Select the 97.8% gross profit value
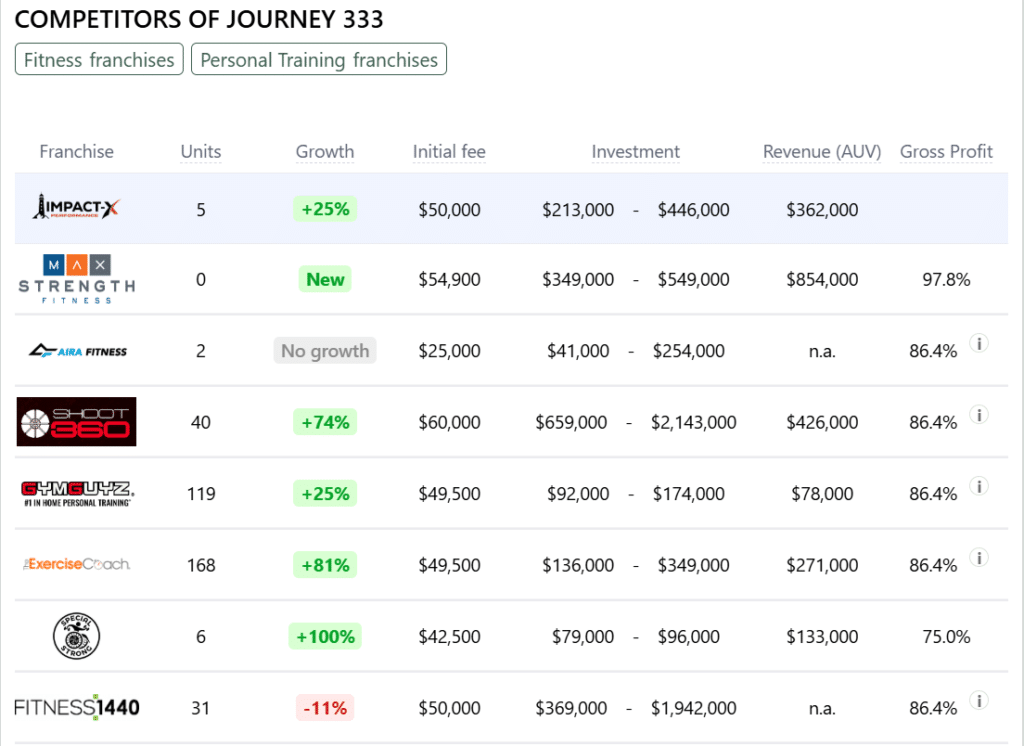The height and width of the screenshot is (746, 1024). pyautogui.click(x=946, y=280)
